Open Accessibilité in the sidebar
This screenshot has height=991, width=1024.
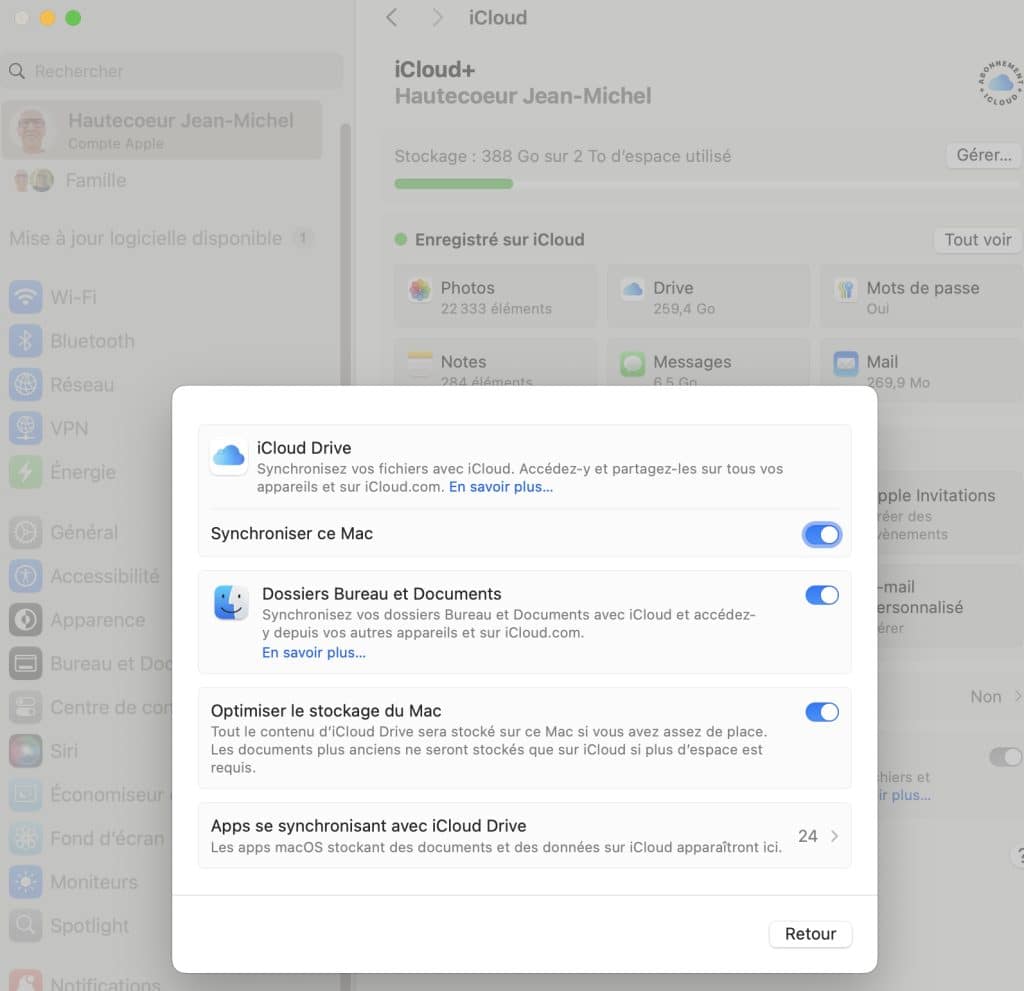click(104, 576)
